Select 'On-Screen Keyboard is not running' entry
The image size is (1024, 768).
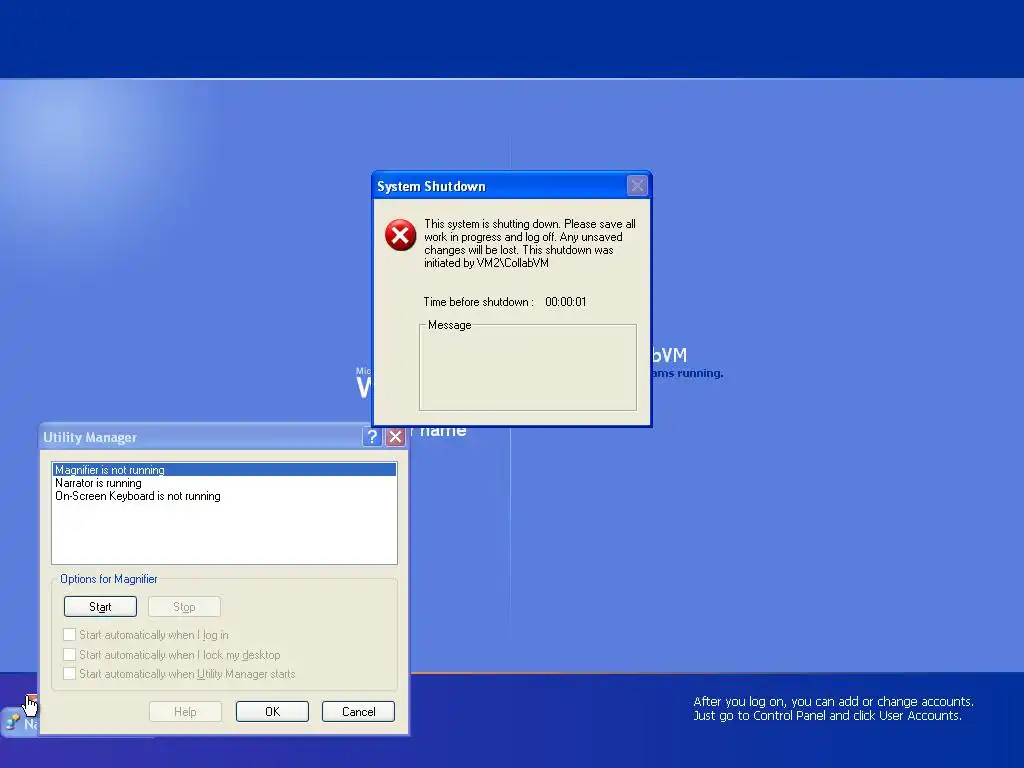(224, 496)
